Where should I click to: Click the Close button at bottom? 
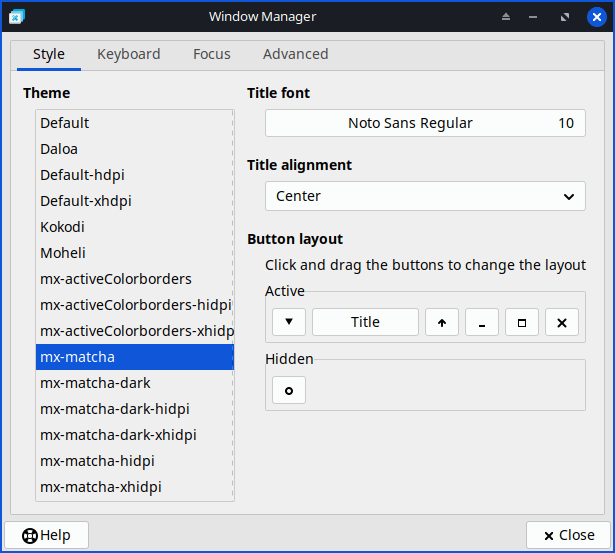[x=567, y=535]
